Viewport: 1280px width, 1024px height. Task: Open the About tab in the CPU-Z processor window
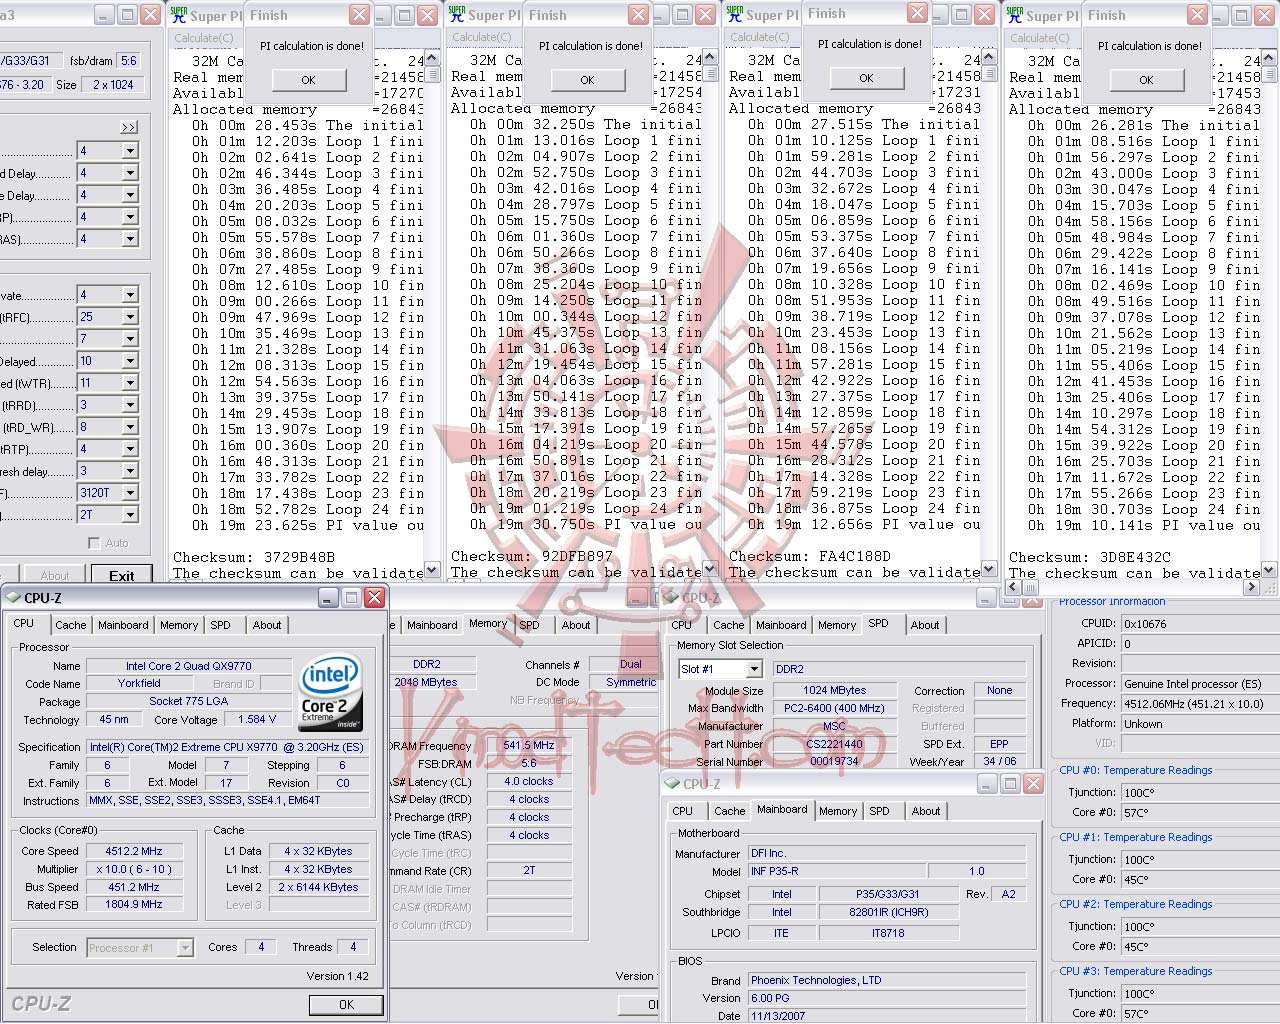(267, 625)
